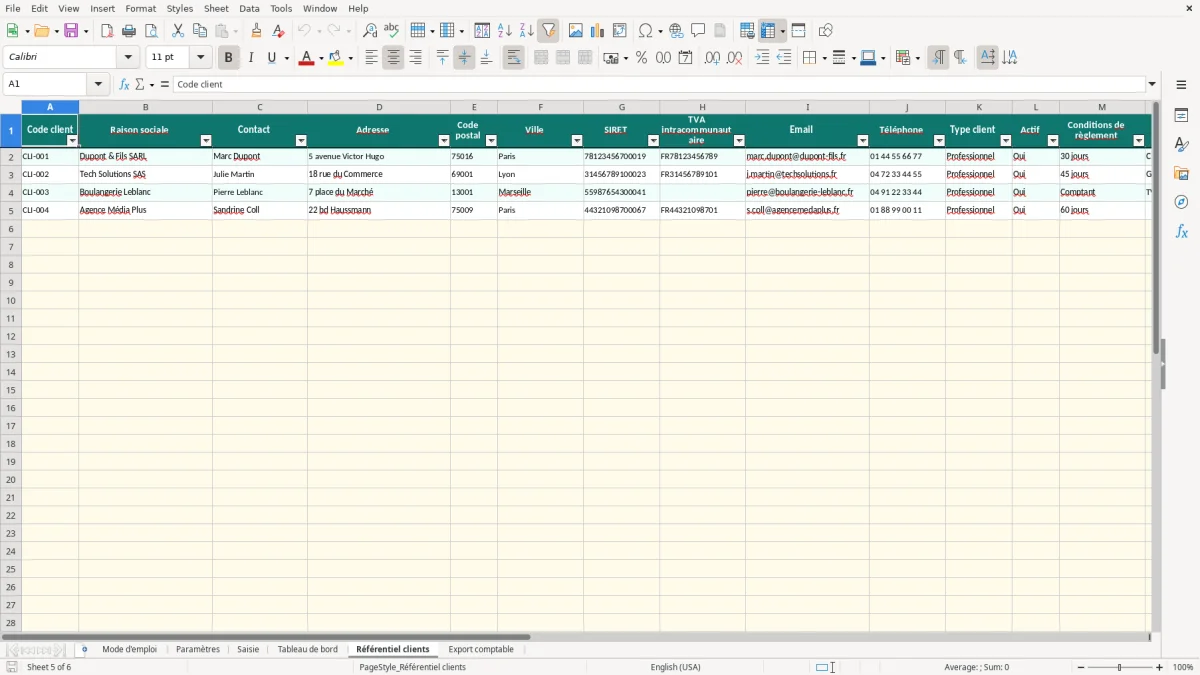Screen dimensions: 1200x675
Task: Toggle Bold formatting
Action: (228, 58)
